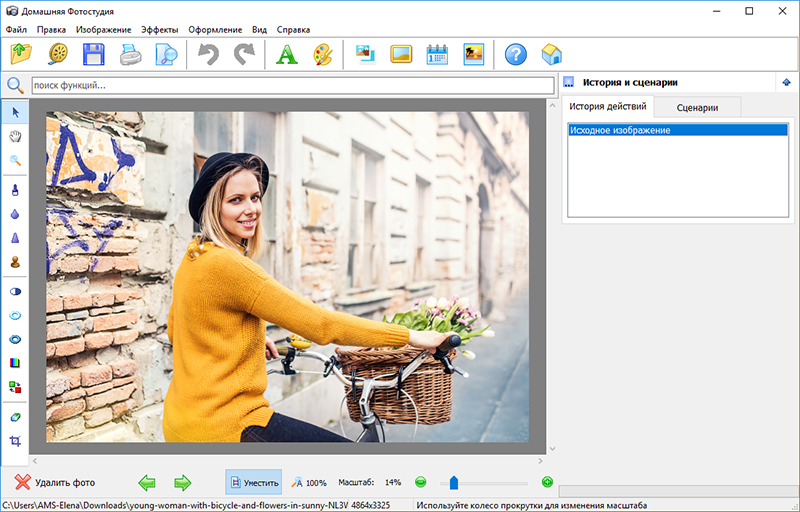Image resolution: width=800 pixels, height=512 pixels.
Task: Create a calendar with the calendar icon
Action: click(x=437, y=54)
